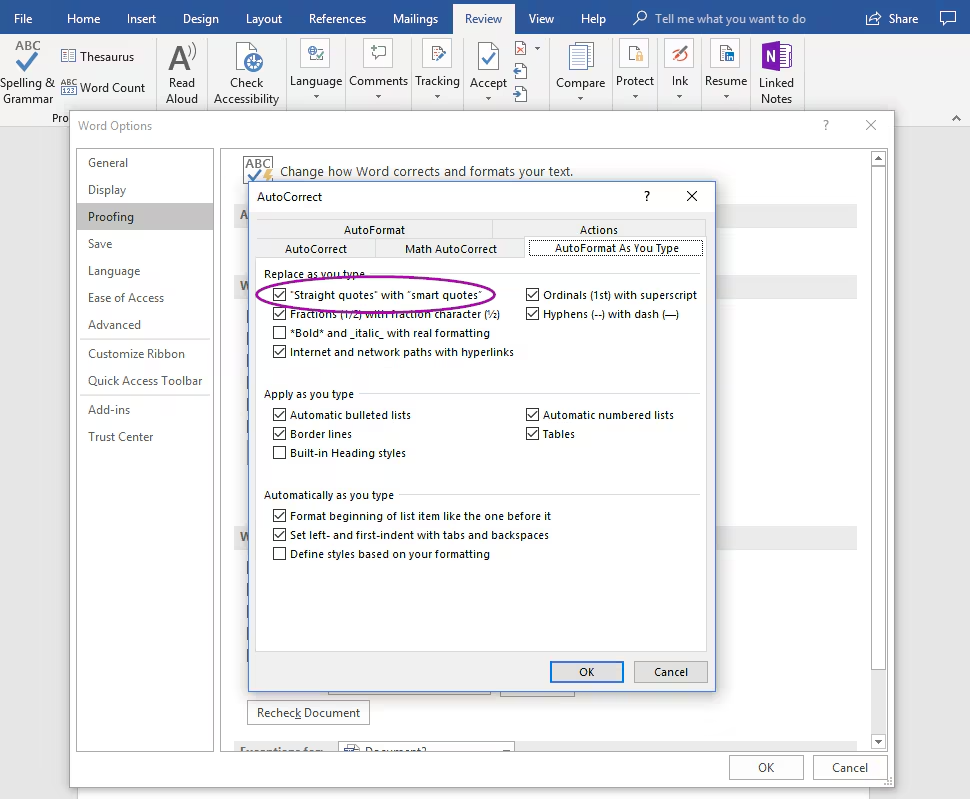Enable Define styles based on your formatting

pyautogui.click(x=280, y=554)
